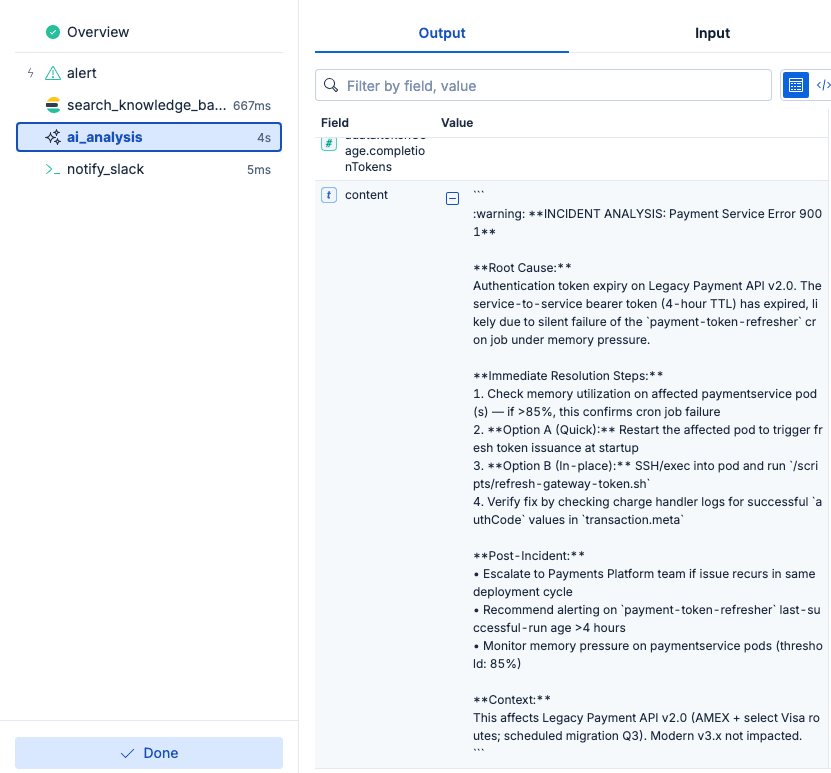Switch to the Output tab
Image resolution: width=831 pixels, height=773 pixels.
pyautogui.click(x=442, y=33)
